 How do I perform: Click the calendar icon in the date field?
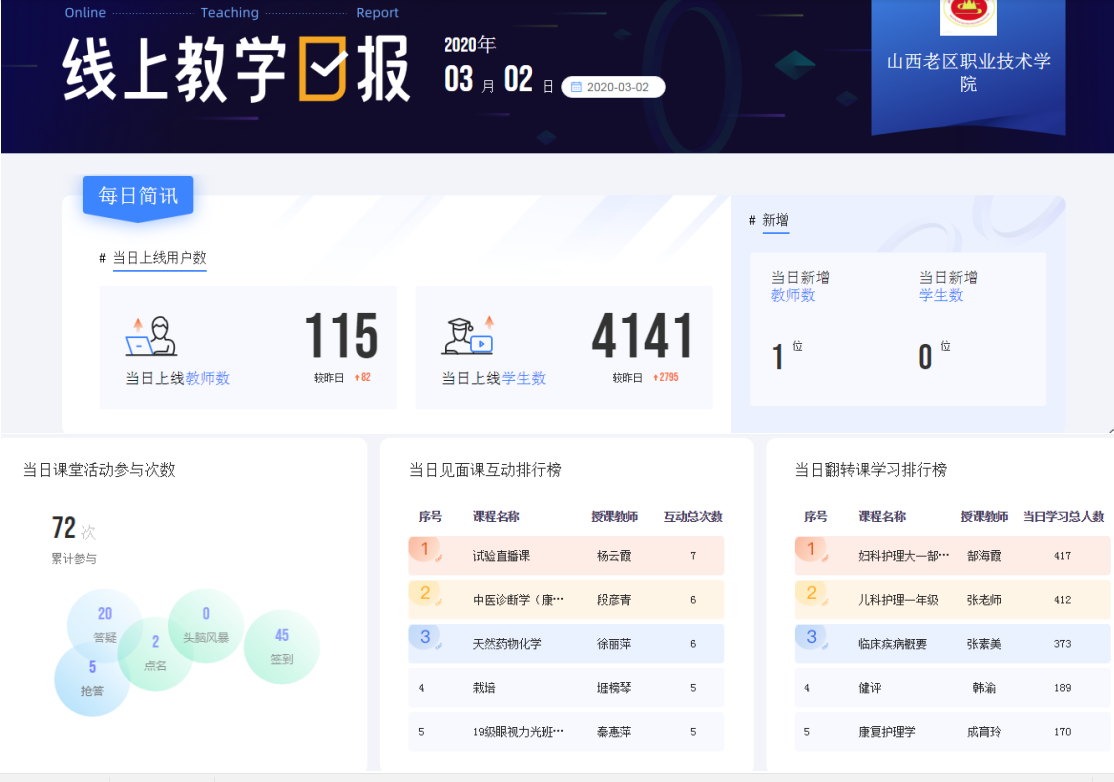576,87
